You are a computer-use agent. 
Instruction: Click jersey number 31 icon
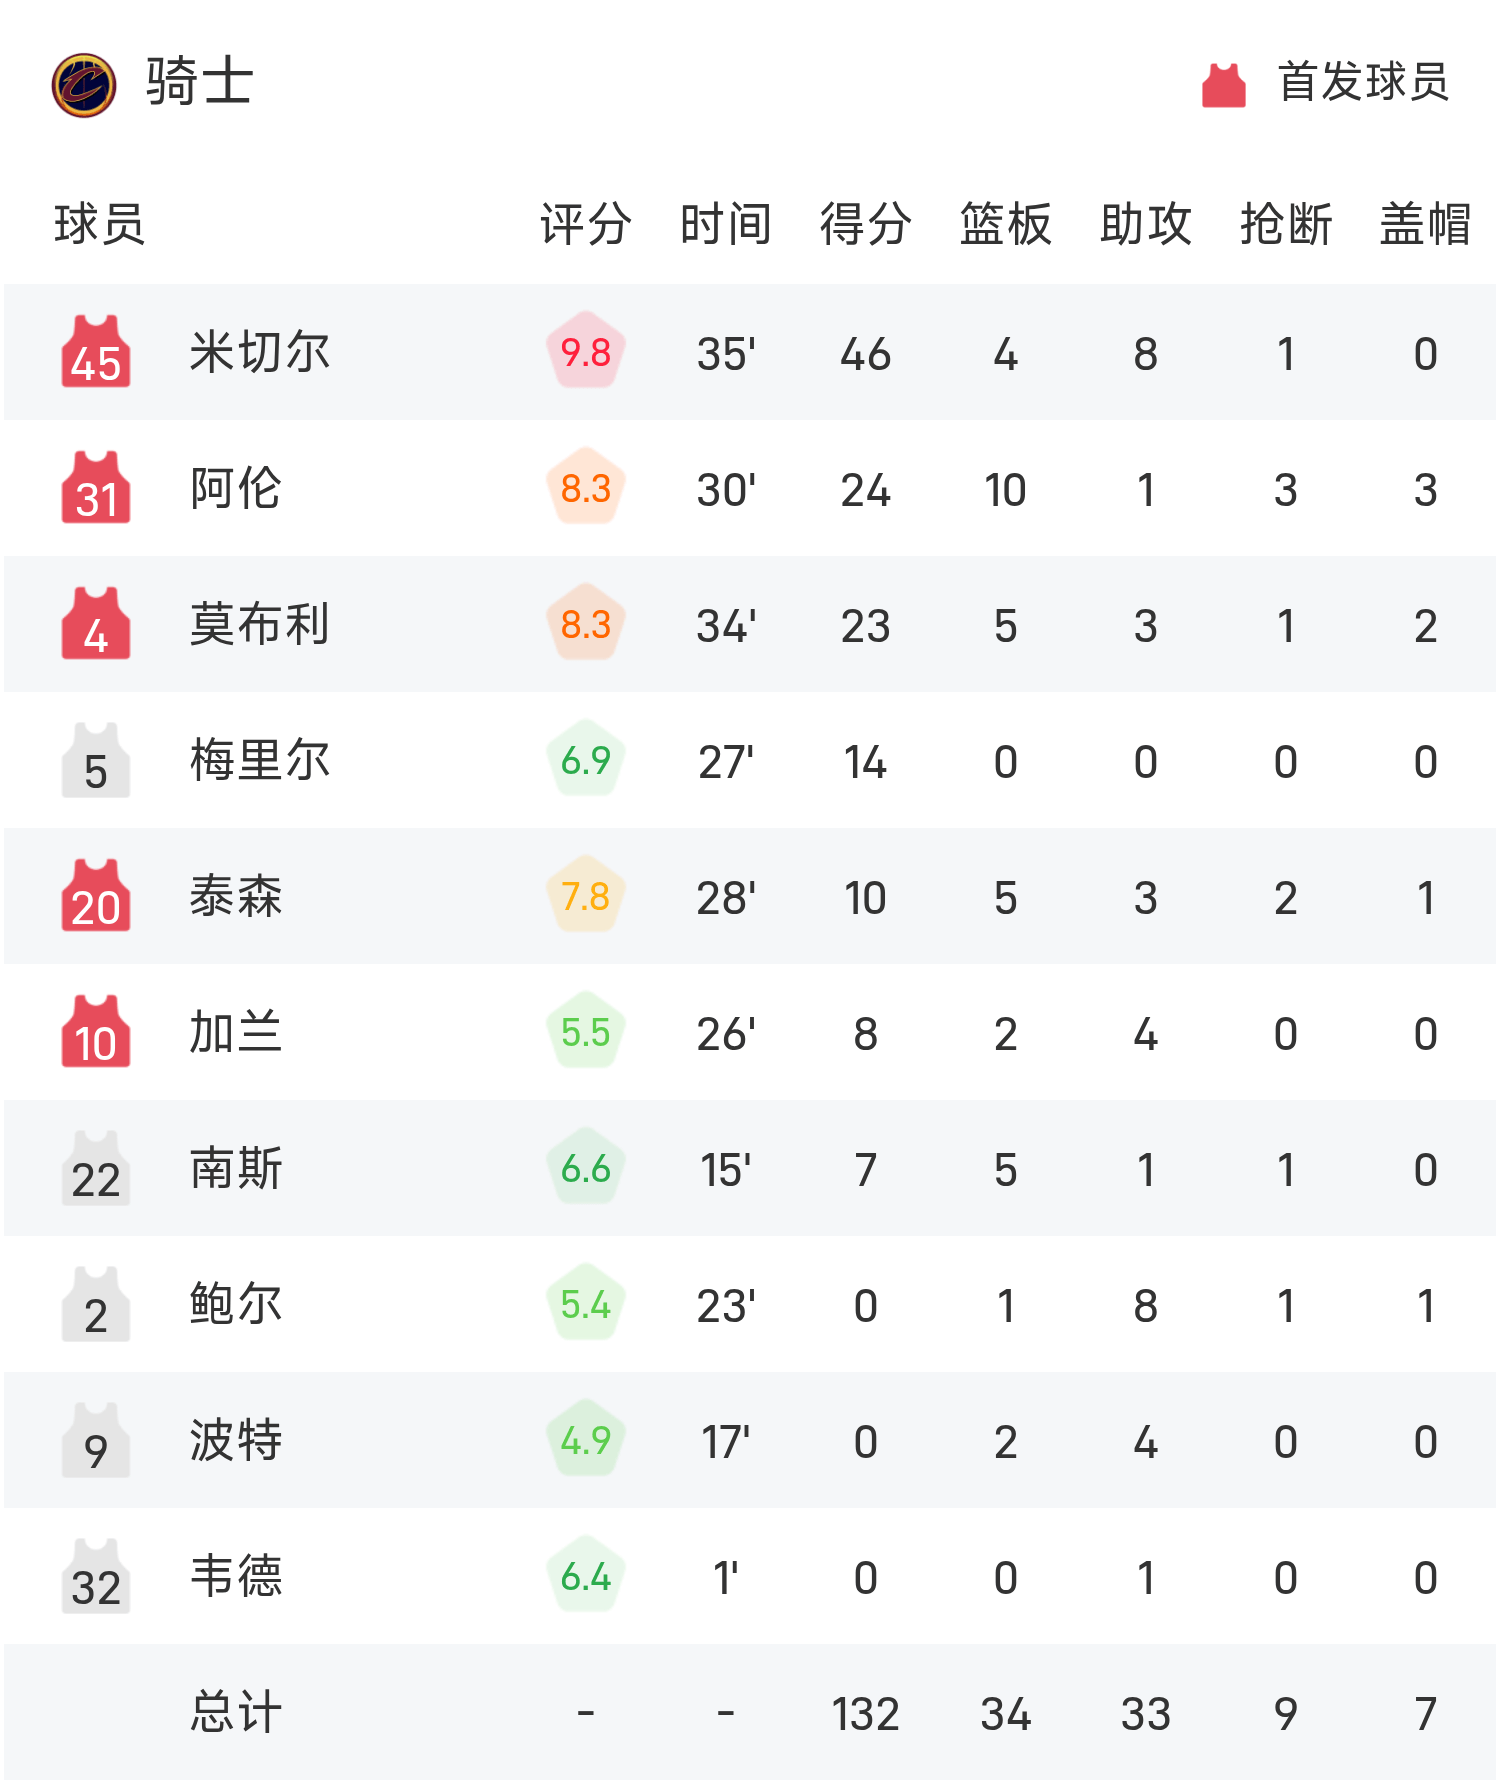[x=96, y=489]
